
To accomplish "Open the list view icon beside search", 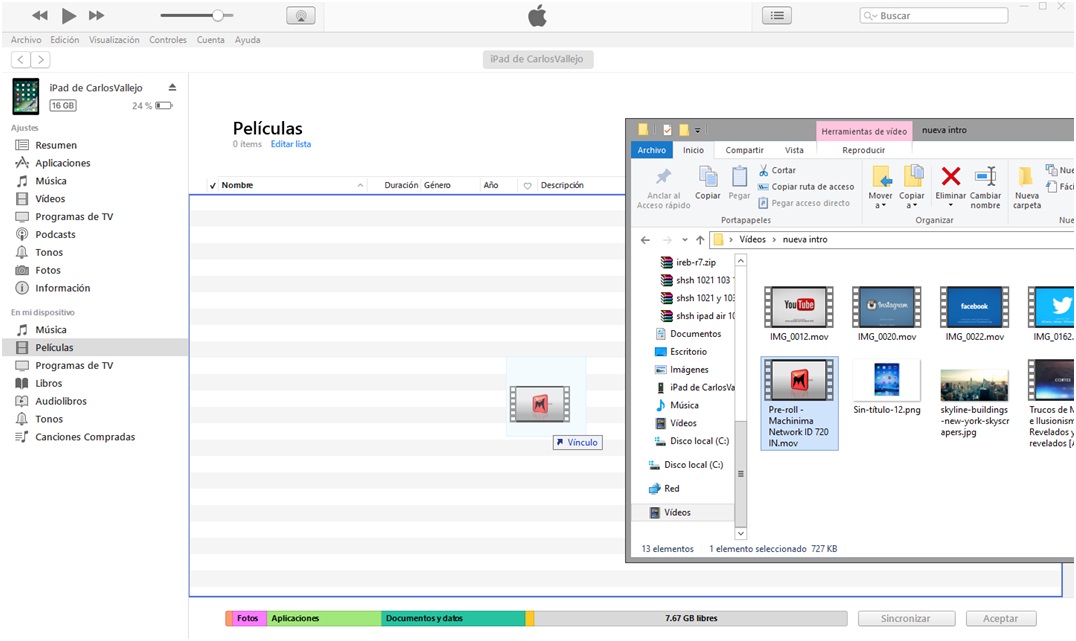I will pos(777,16).
